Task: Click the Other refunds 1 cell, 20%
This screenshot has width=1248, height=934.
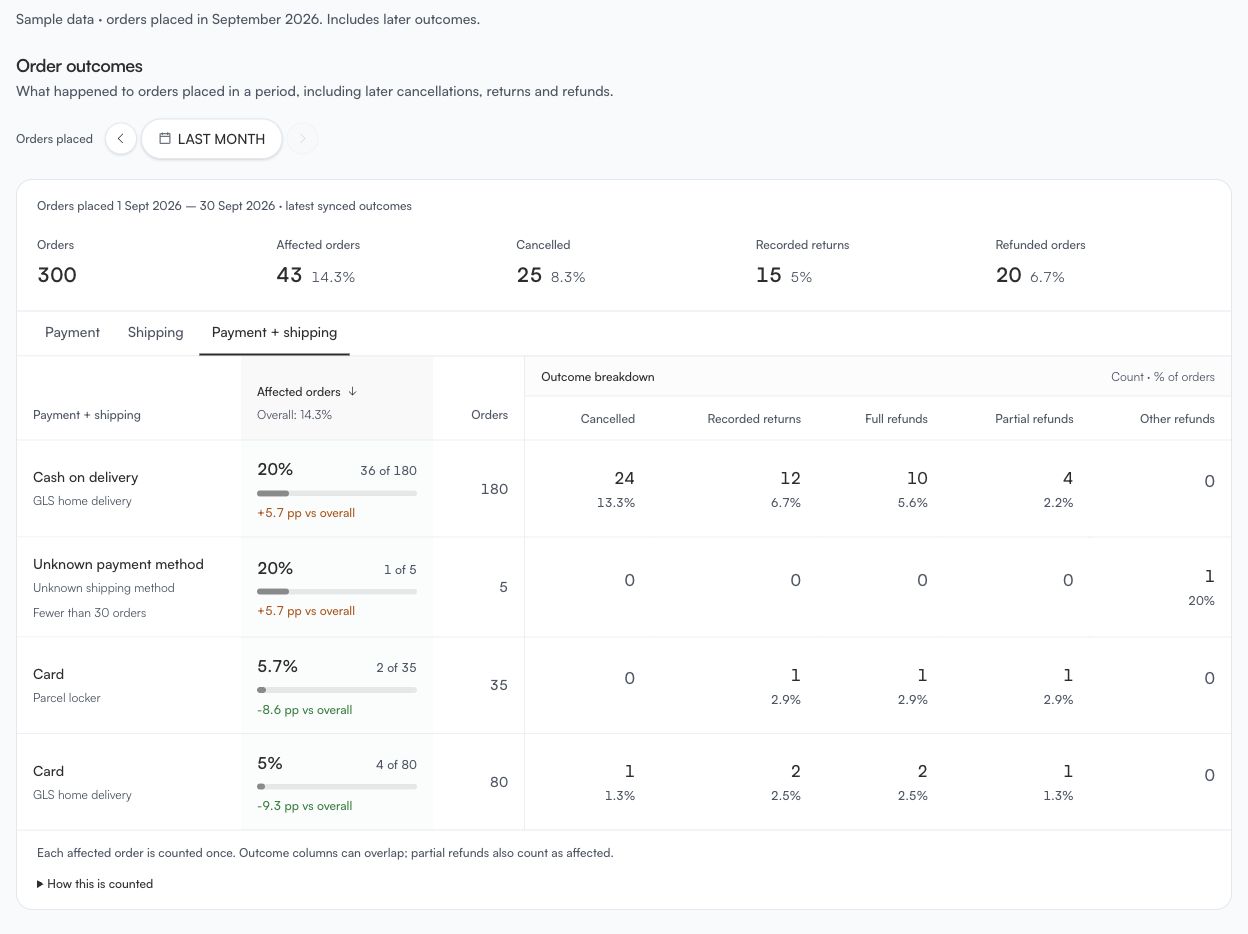Action: [1201, 587]
